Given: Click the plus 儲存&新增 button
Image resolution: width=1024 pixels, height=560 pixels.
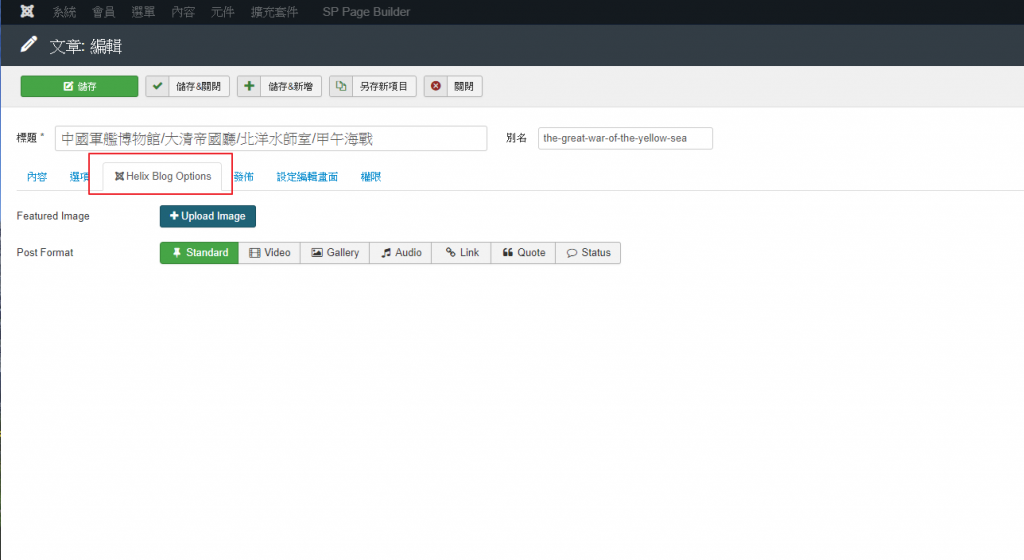Looking at the screenshot, I should point(279,87).
